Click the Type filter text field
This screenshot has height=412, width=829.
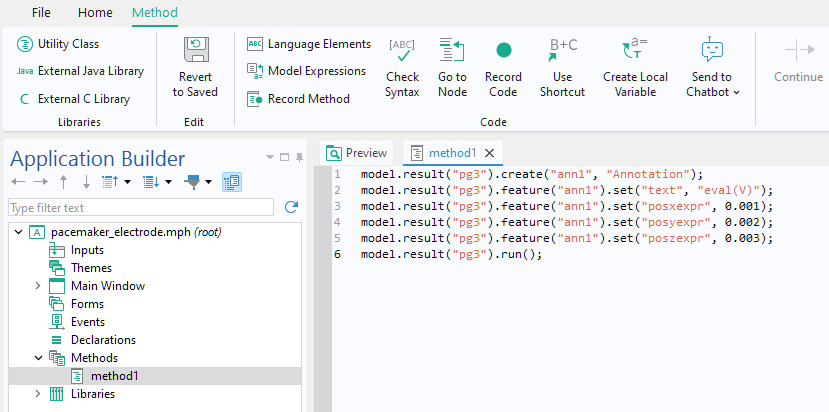[140, 207]
